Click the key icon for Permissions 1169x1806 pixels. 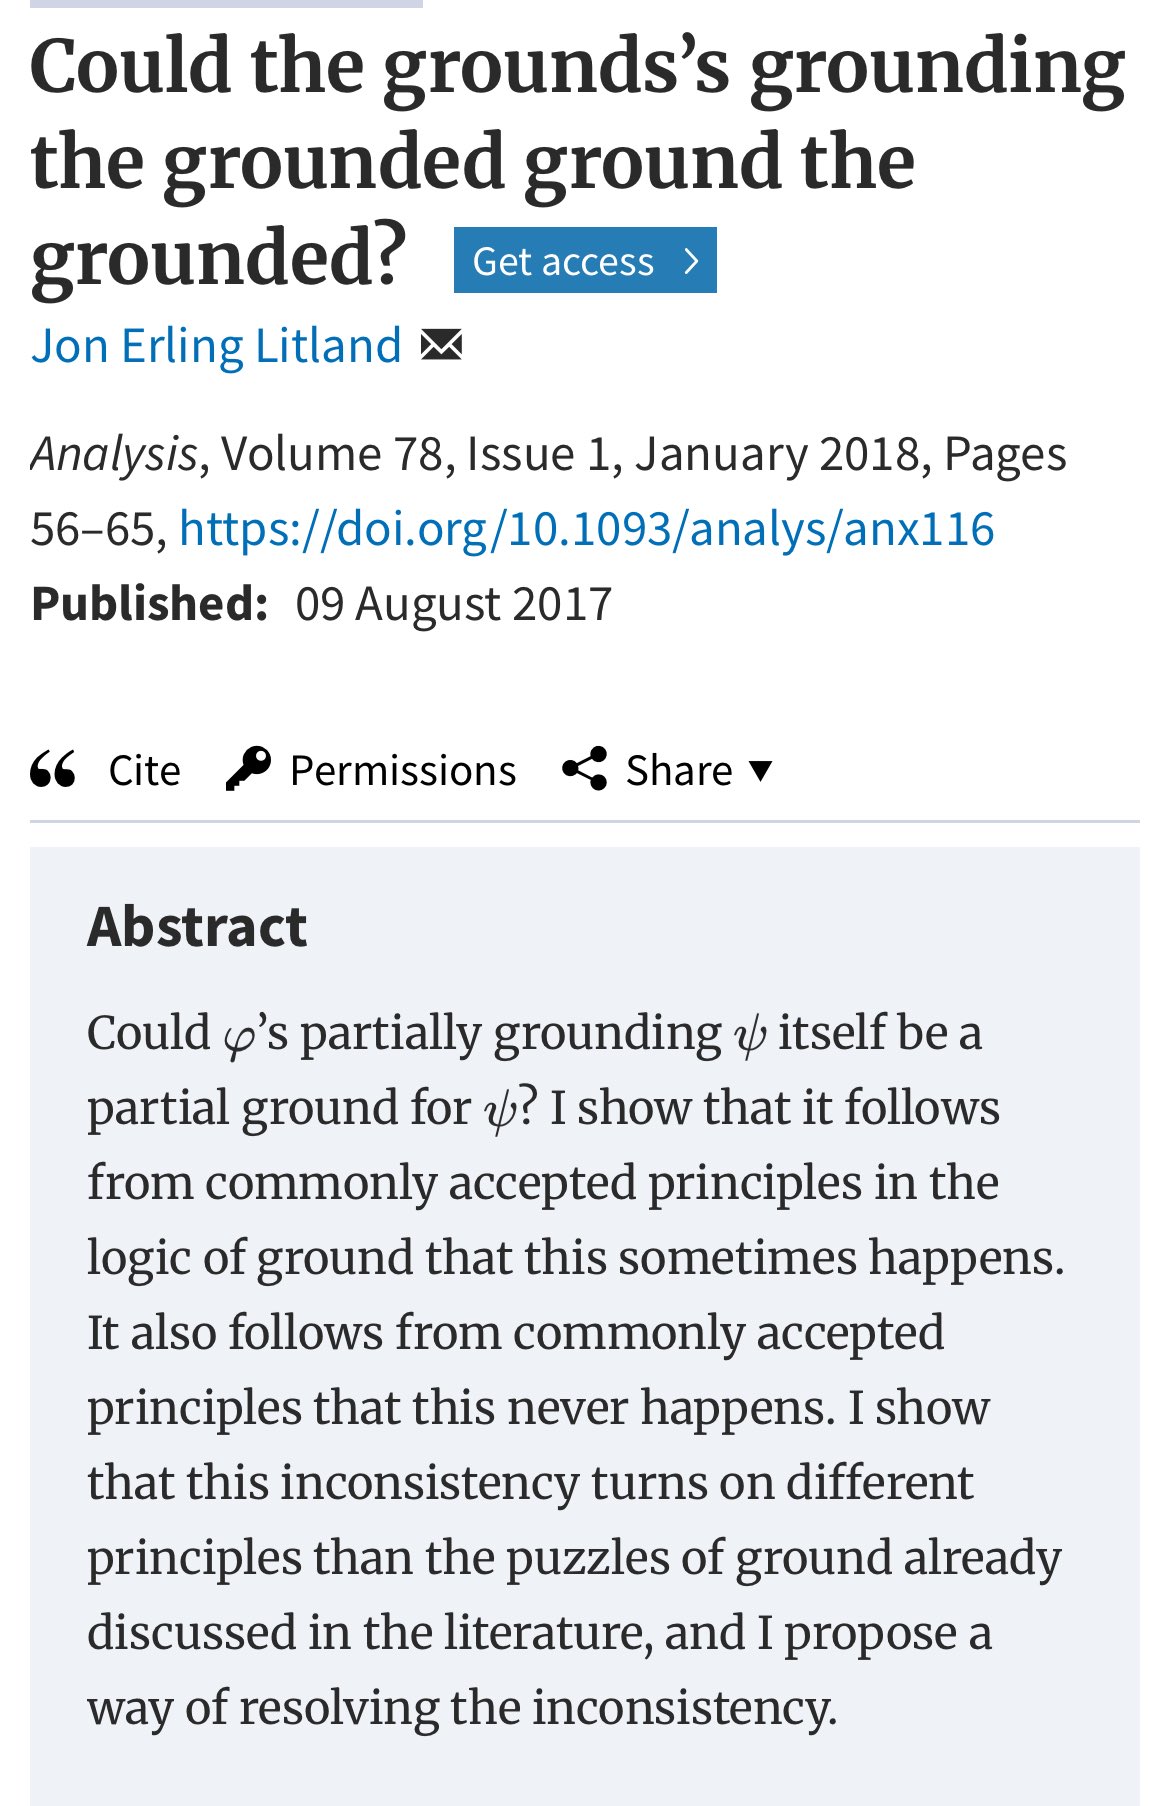pos(248,769)
